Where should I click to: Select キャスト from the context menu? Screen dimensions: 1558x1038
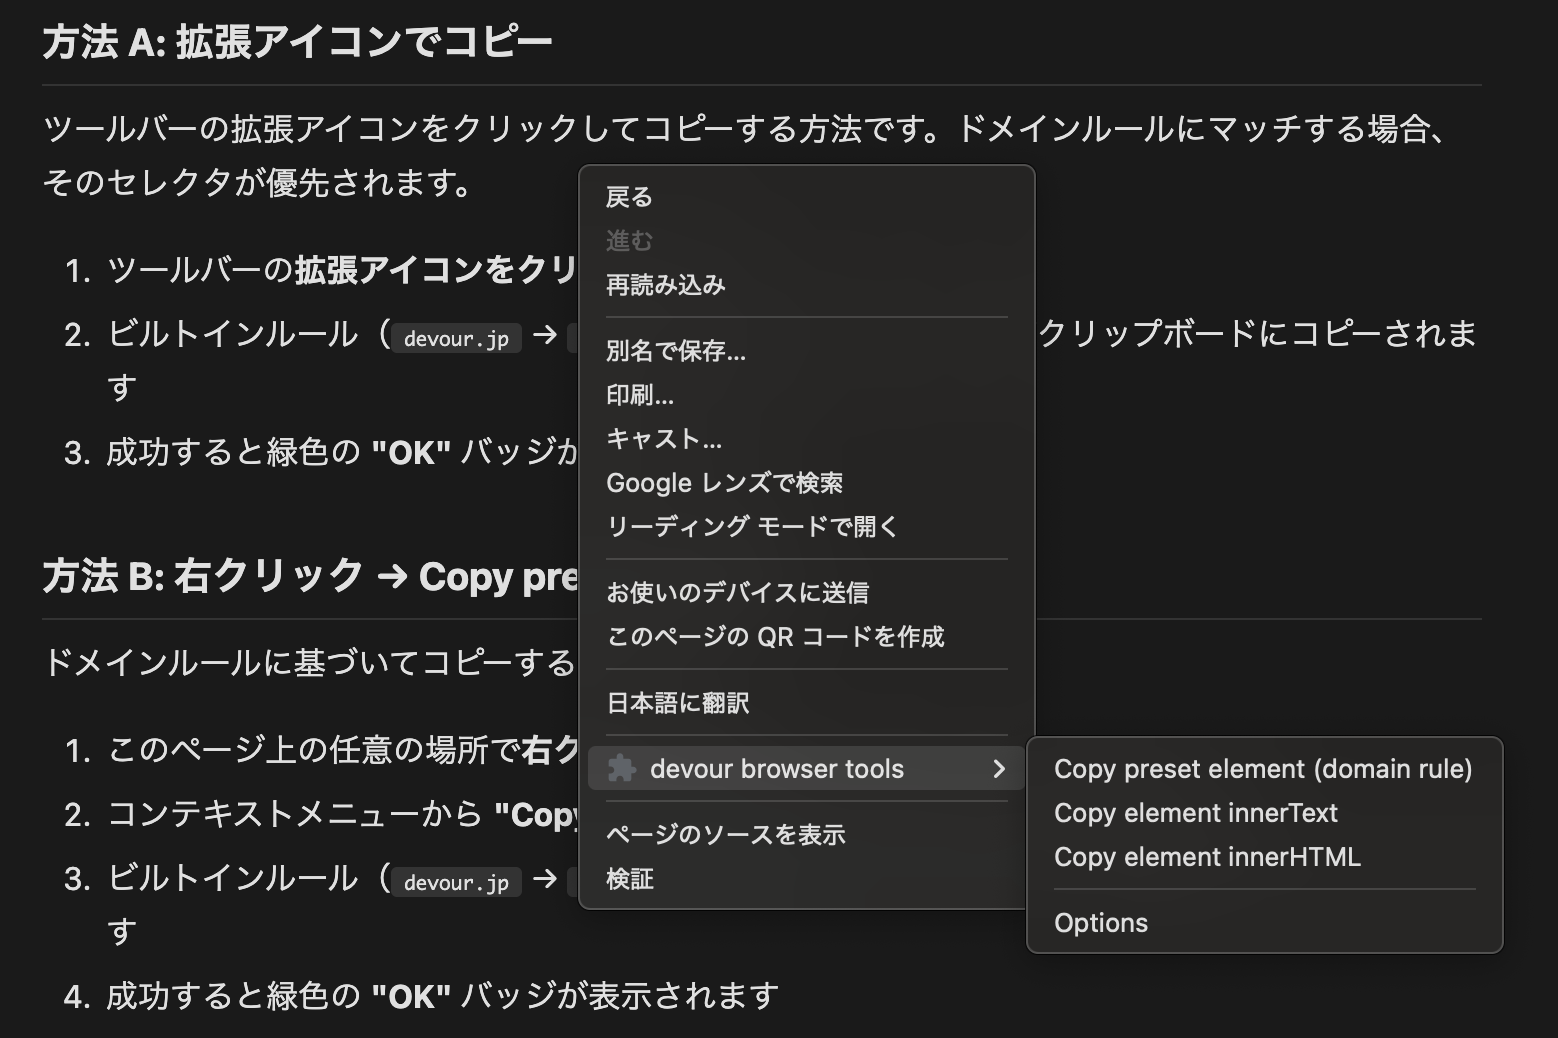664,438
